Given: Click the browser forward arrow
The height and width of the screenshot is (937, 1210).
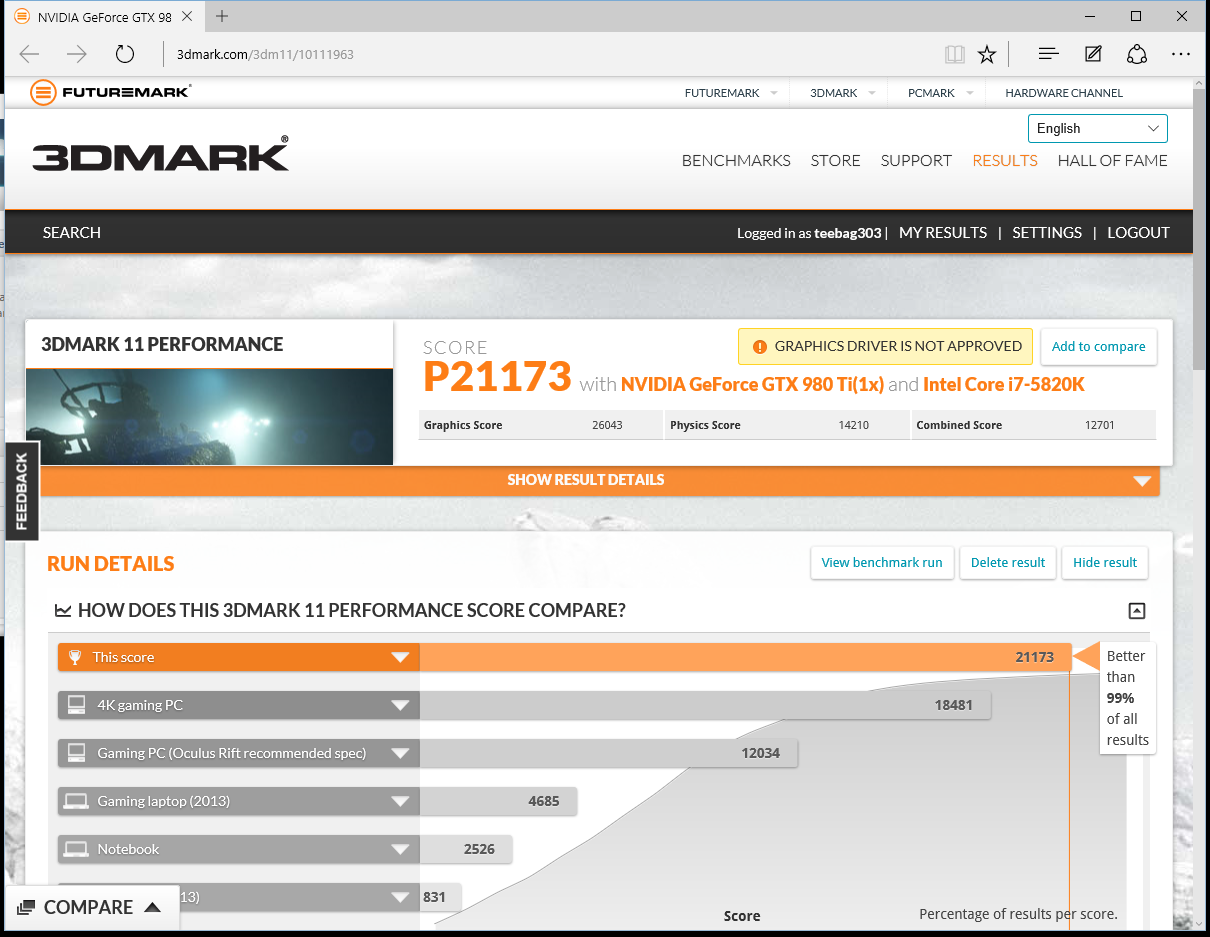Looking at the screenshot, I should (77, 54).
